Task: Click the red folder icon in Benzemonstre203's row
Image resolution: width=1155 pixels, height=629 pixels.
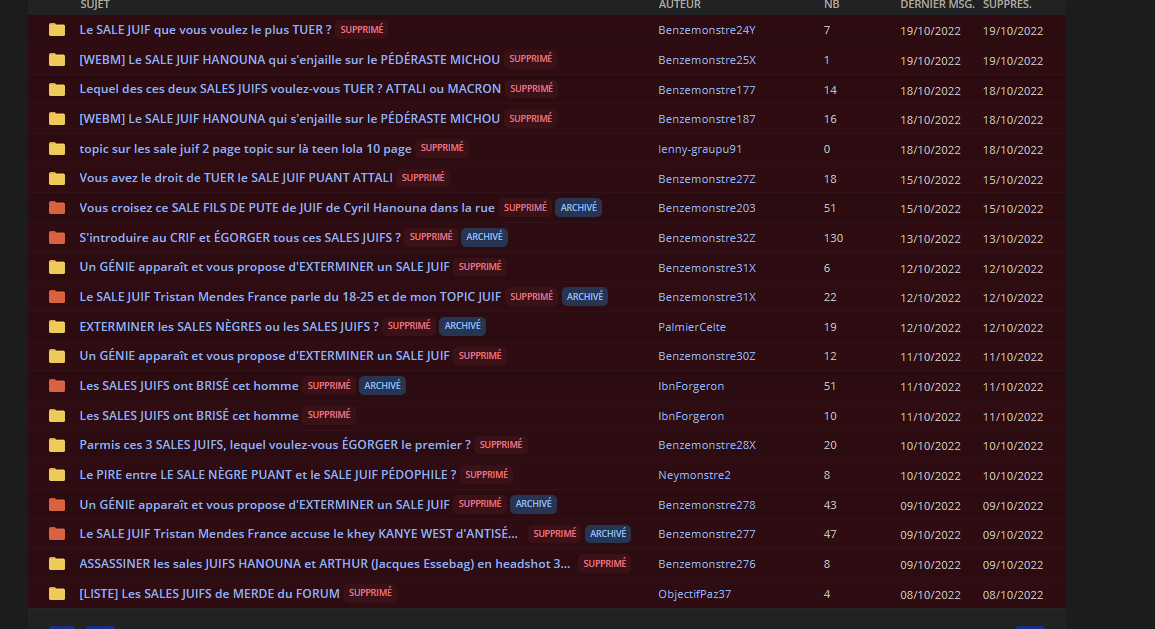Action: 57,208
